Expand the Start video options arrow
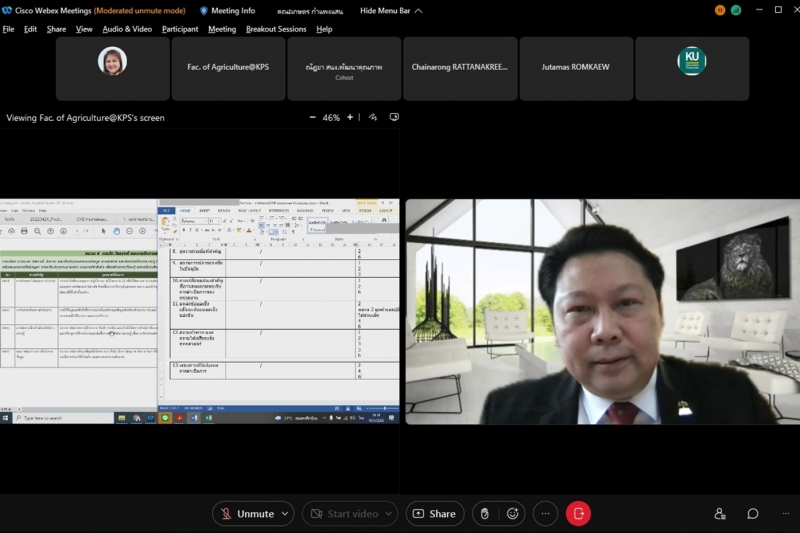This screenshot has width=800, height=533. 387,513
